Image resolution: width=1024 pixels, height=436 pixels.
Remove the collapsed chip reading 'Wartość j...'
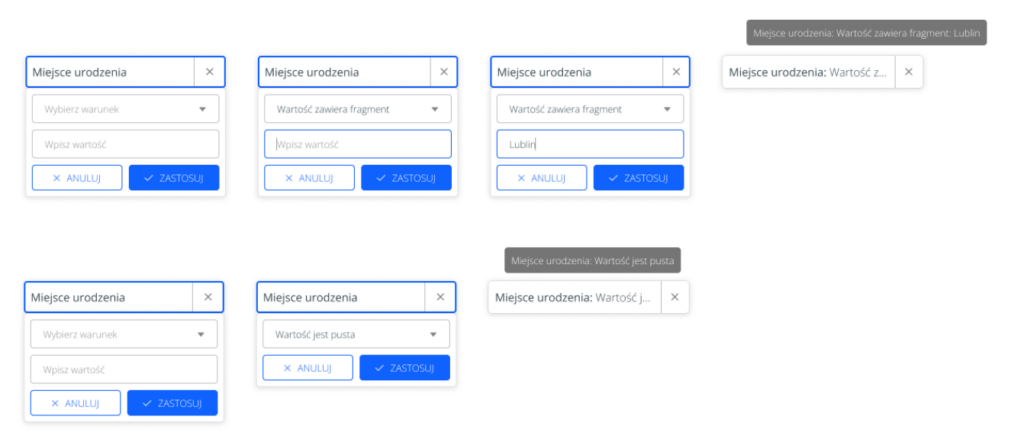(674, 297)
